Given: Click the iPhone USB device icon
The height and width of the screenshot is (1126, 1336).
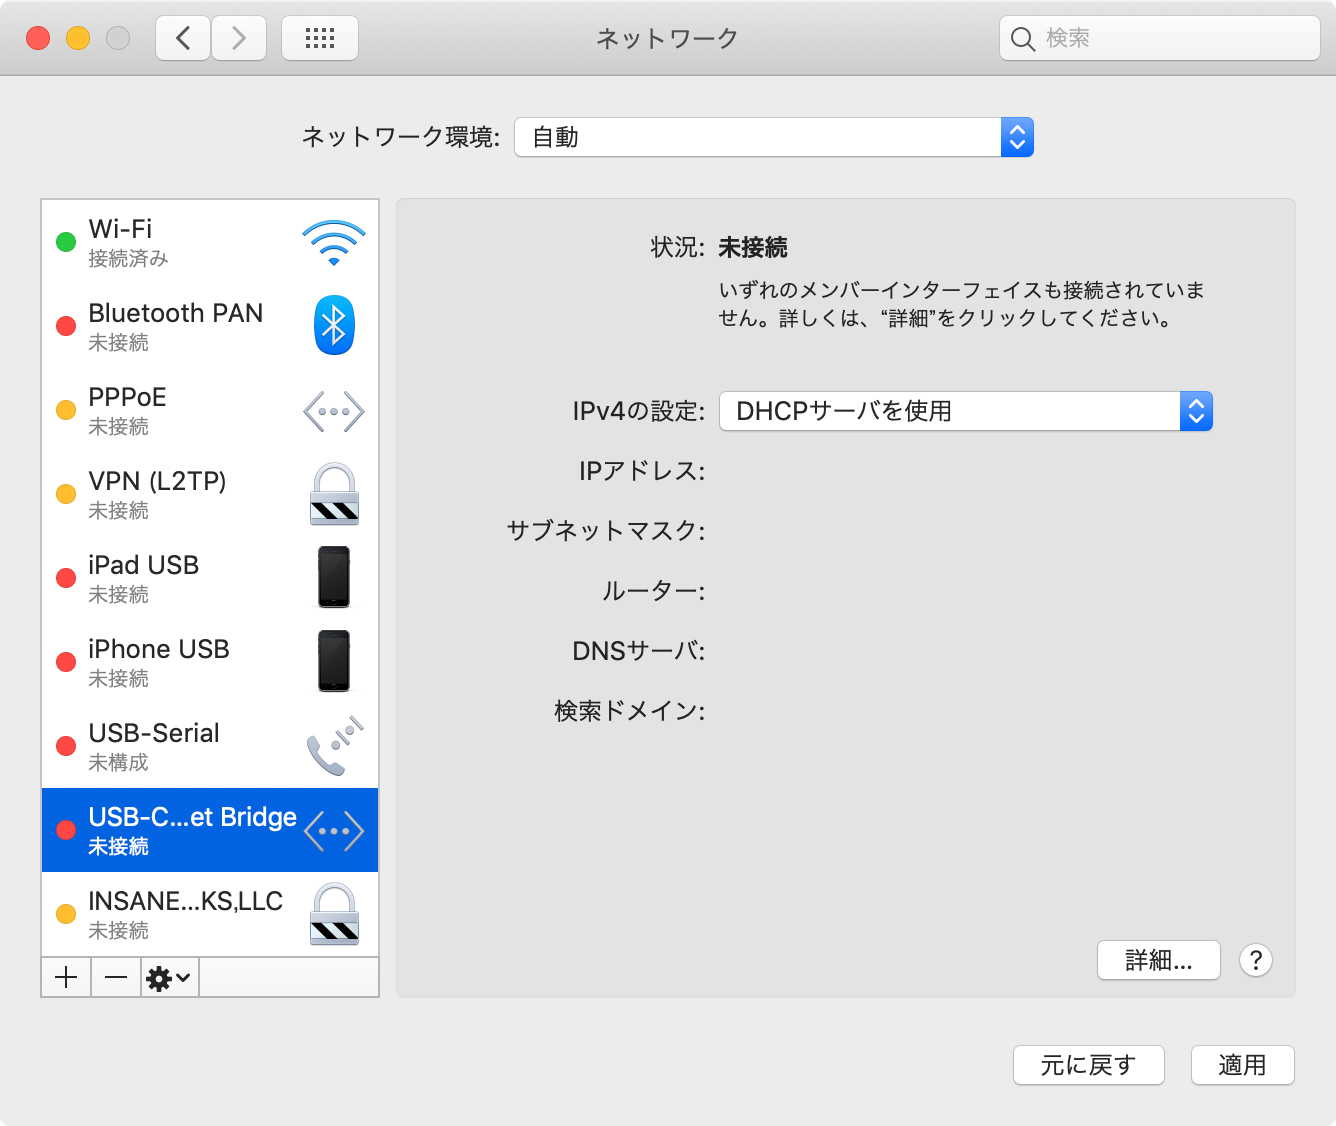Looking at the screenshot, I should tap(334, 661).
